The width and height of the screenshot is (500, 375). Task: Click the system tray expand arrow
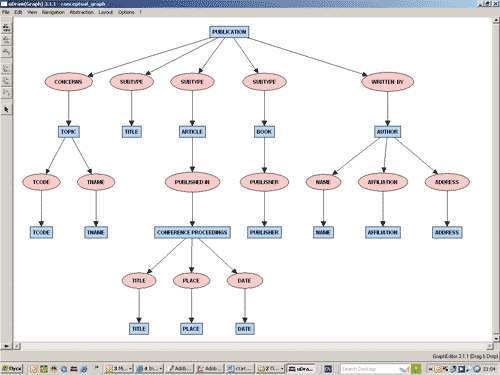coord(430,369)
